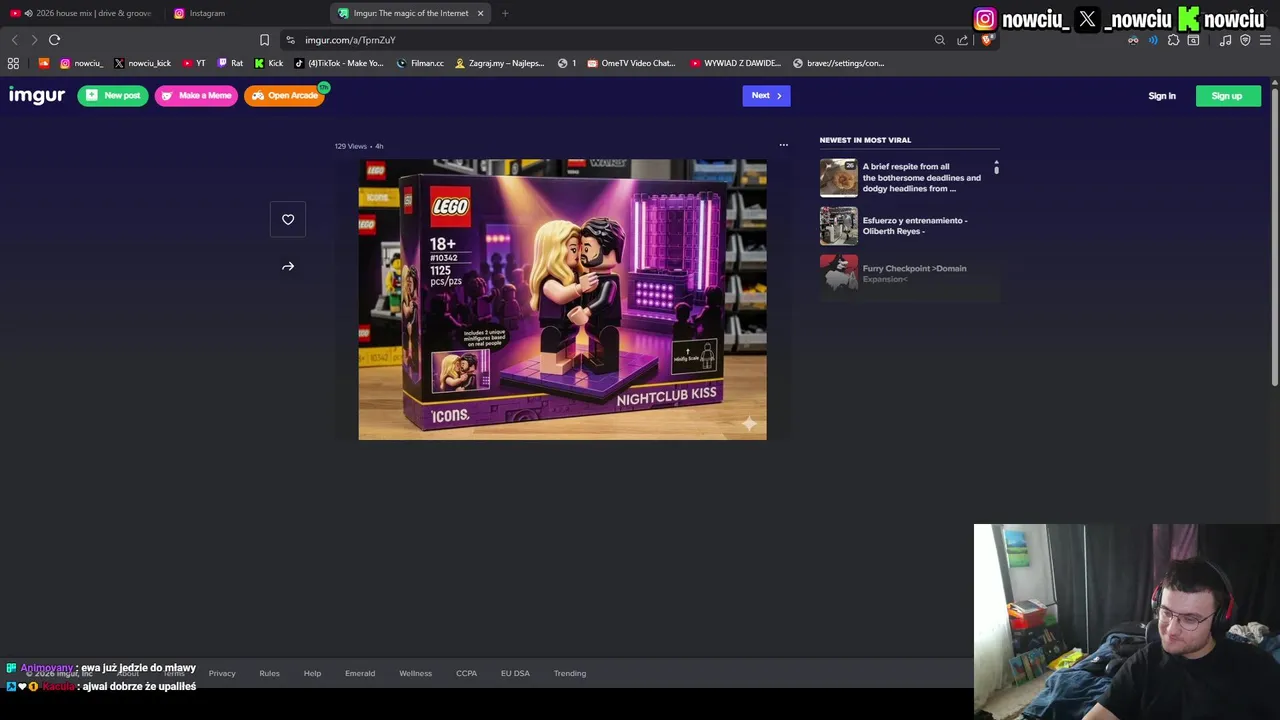
Task: Click Sign in
Action: [x=1162, y=96]
